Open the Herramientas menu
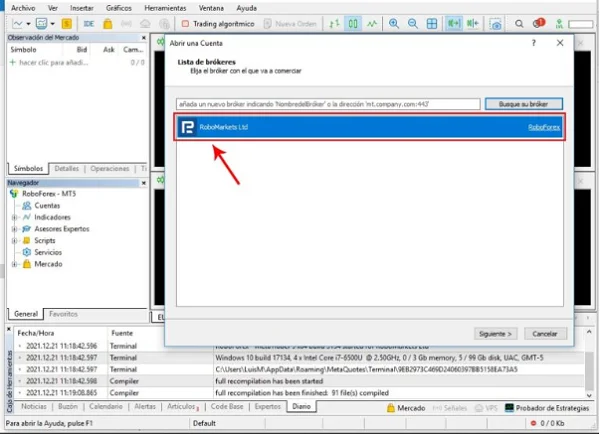This screenshot has width=600, height=434. tap(165, 8)
